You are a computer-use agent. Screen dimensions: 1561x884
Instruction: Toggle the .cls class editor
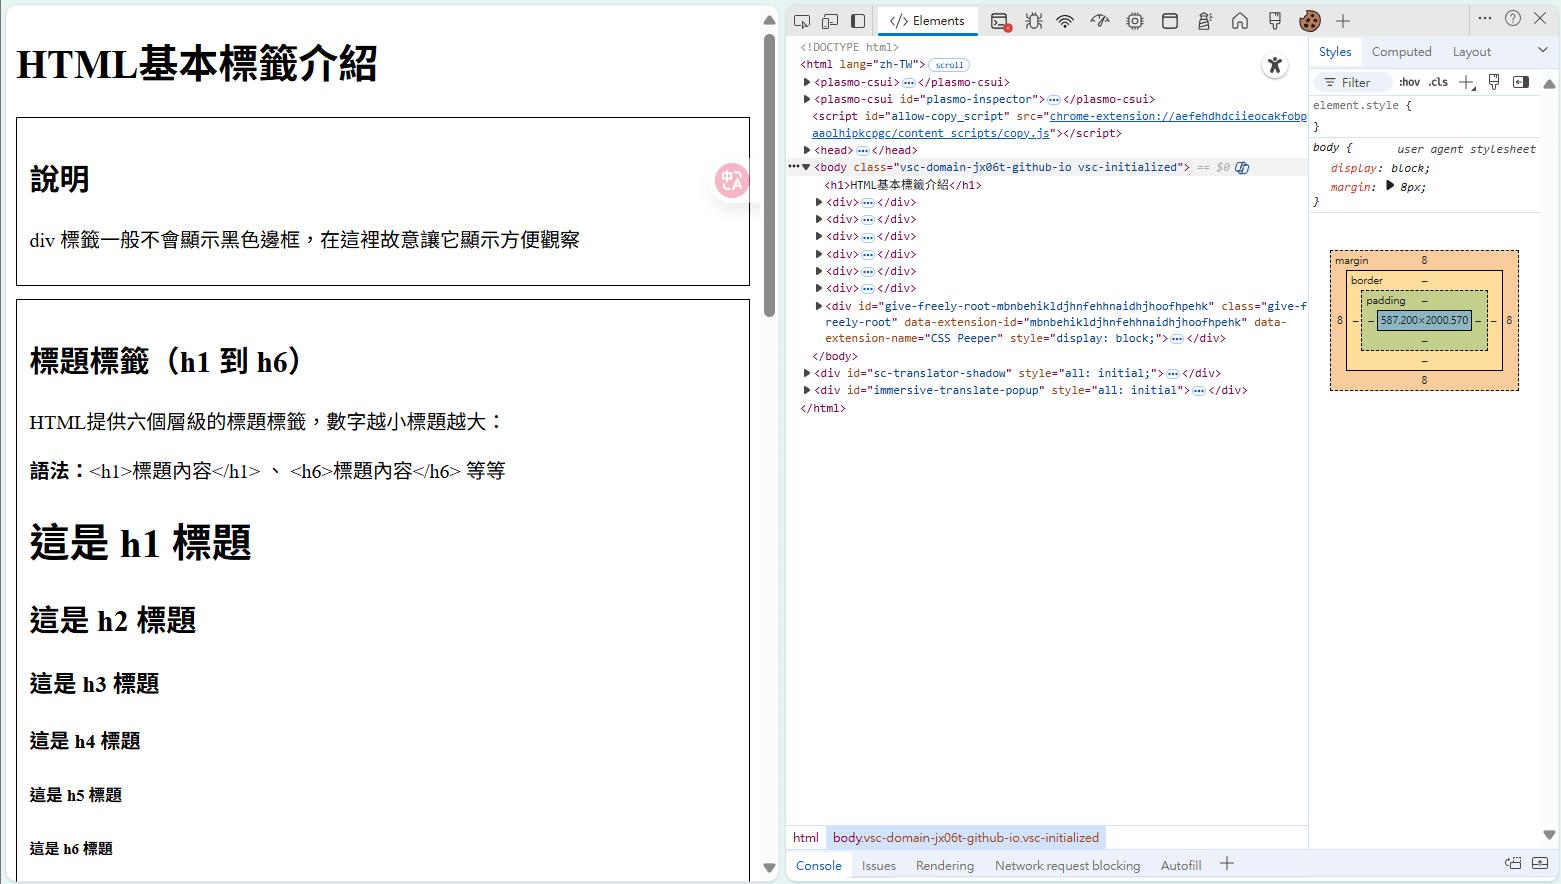1438,83
